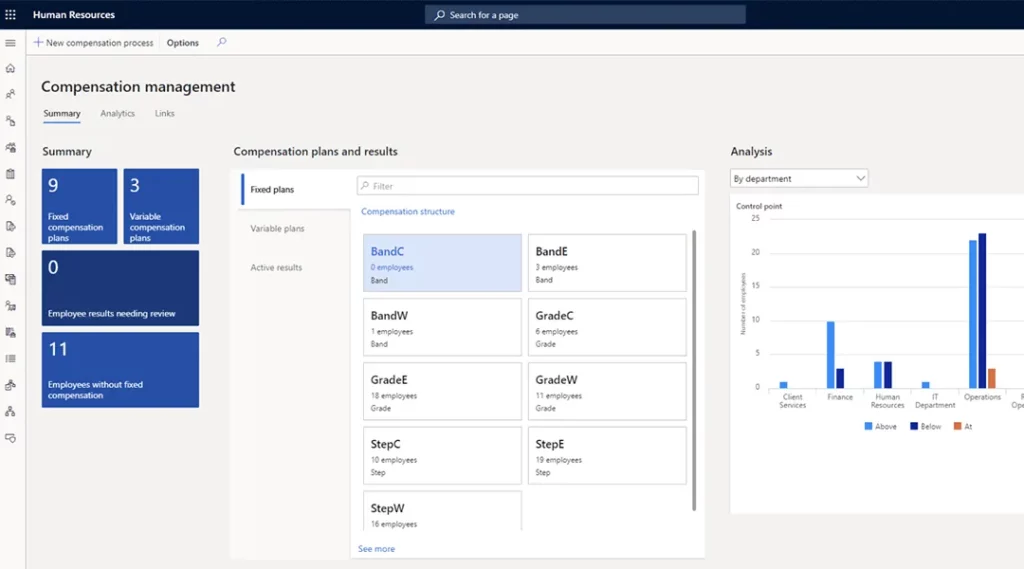Click the magnifier in Search for a page

pyautogui.click(x=440, y=14)
